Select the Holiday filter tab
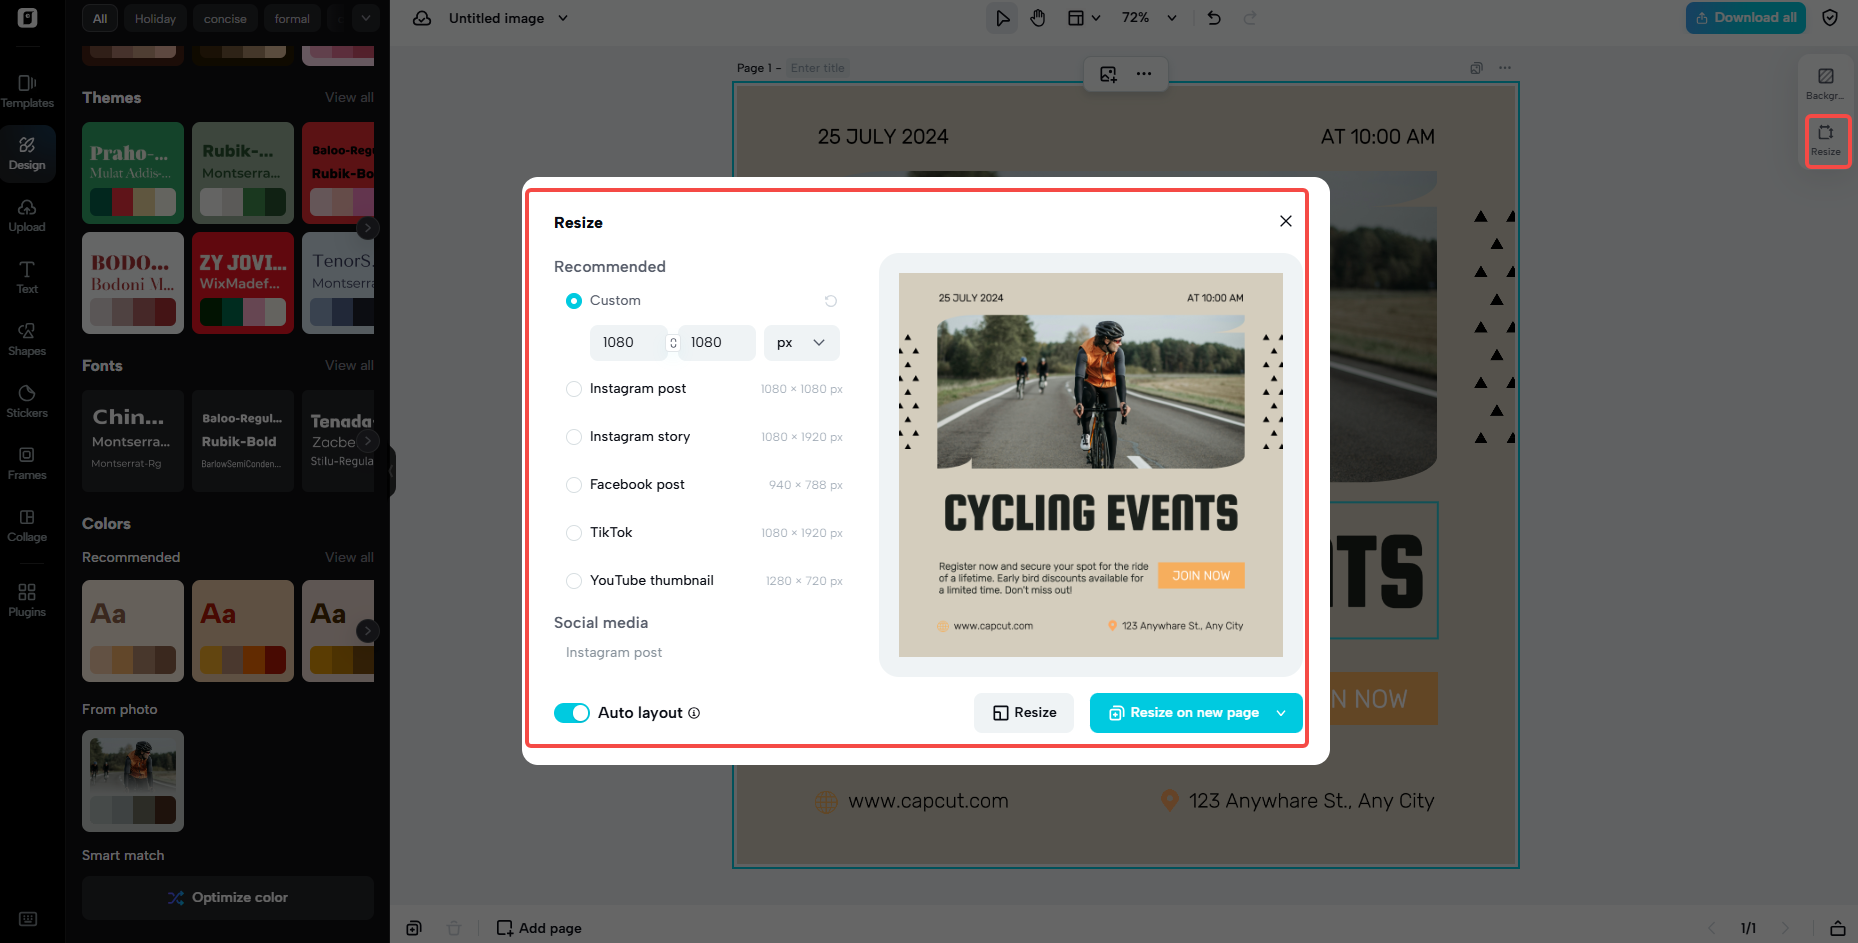1858x943 pixels. tap(155, 19)
